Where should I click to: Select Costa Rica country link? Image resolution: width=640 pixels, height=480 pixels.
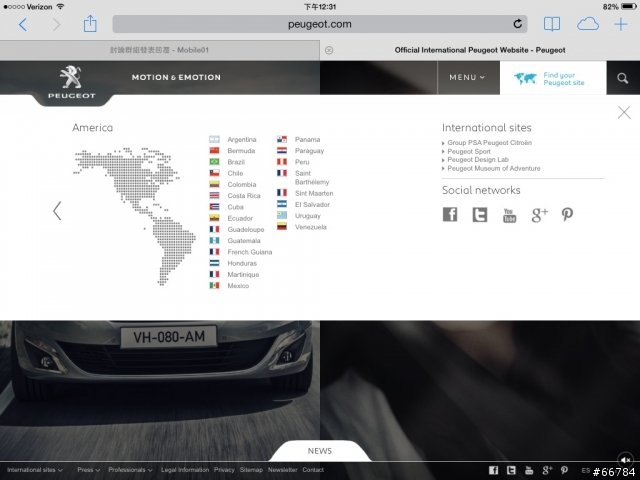(244, 196)
